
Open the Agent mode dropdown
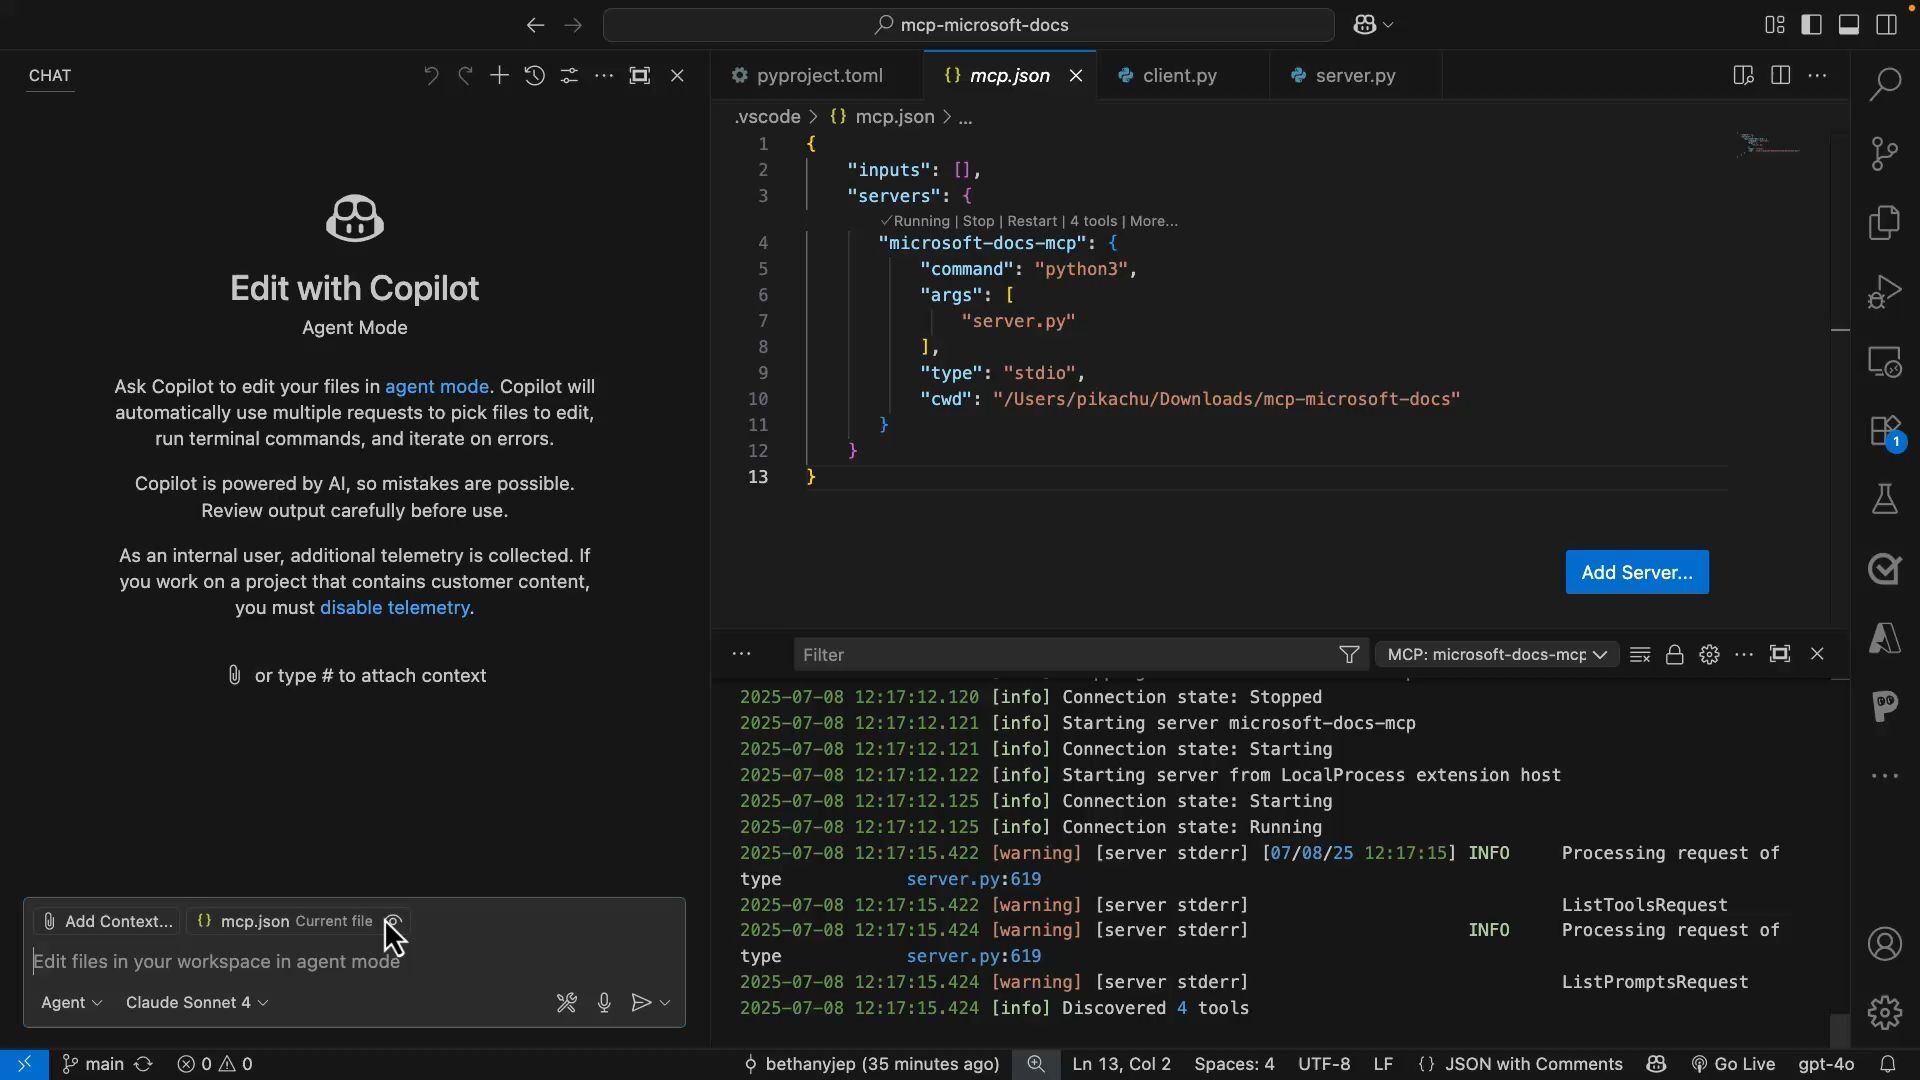coord(71,1003)
